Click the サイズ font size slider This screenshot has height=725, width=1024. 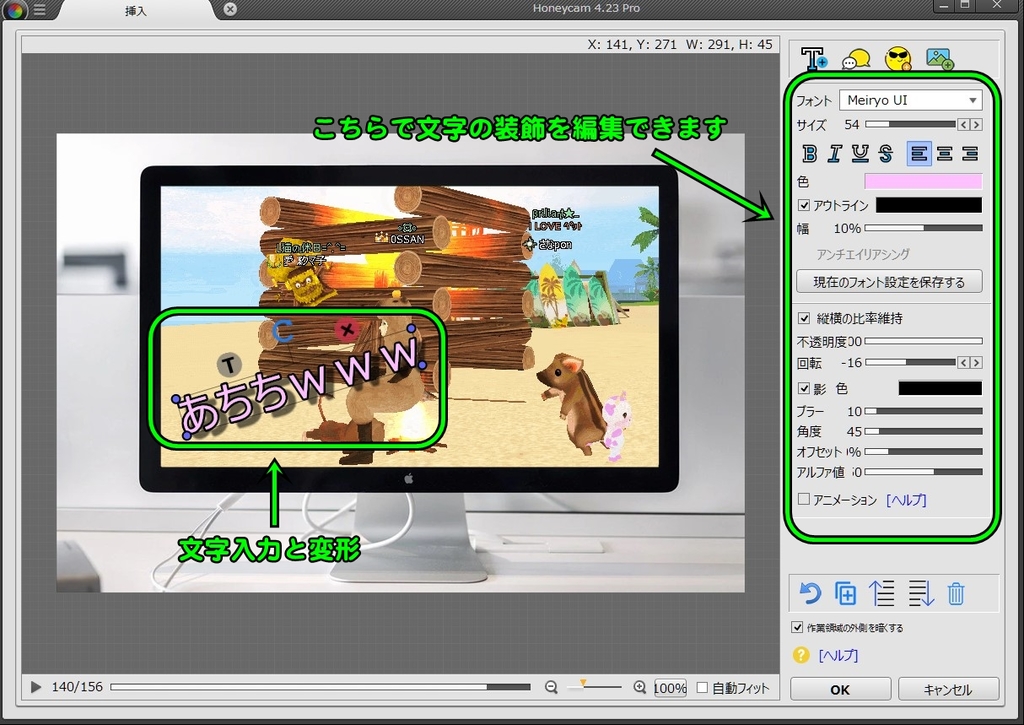click(x=910, y=124)
